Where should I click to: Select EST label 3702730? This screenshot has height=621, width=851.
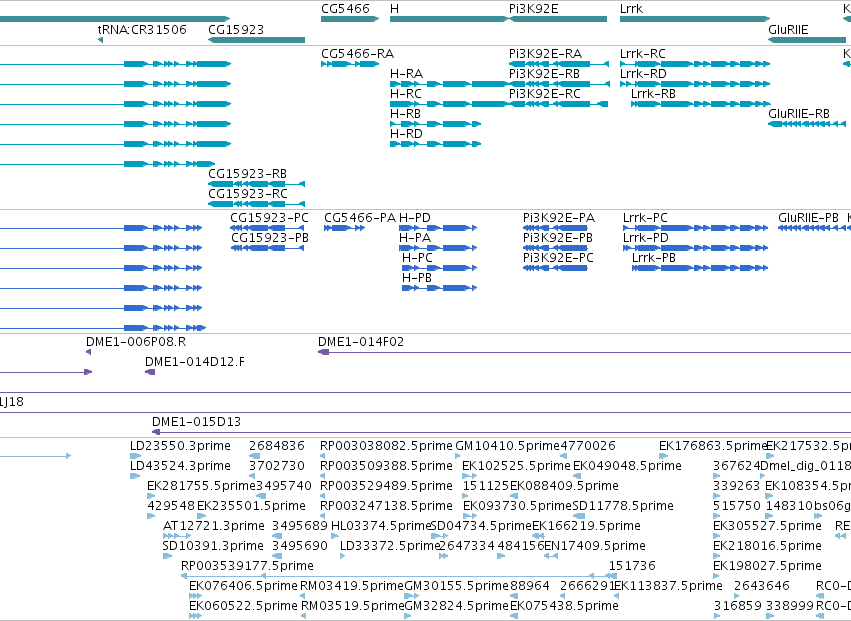(277, 466)
